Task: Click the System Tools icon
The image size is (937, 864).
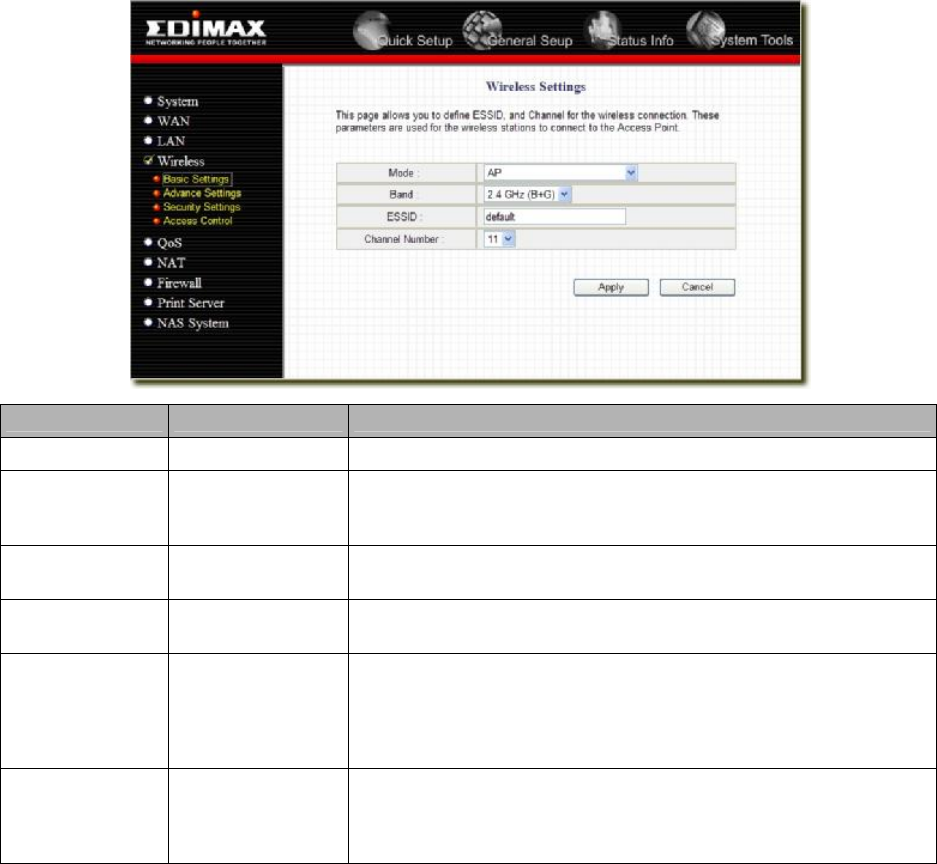Action: pos(705,29)
